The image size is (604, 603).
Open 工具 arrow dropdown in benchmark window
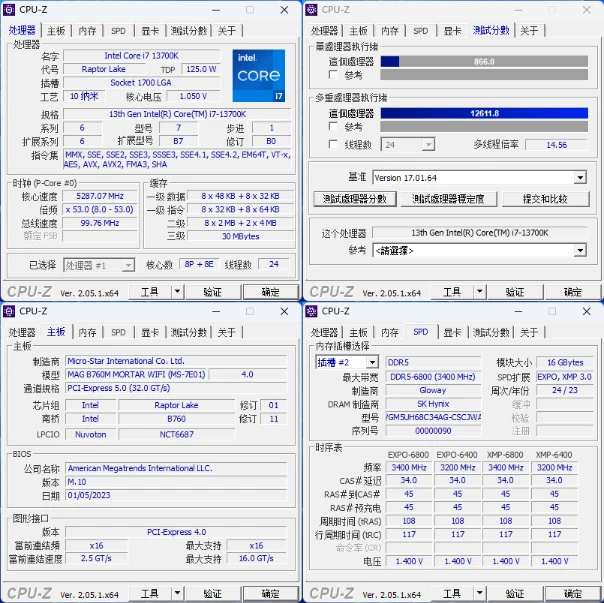pos(480,292)
